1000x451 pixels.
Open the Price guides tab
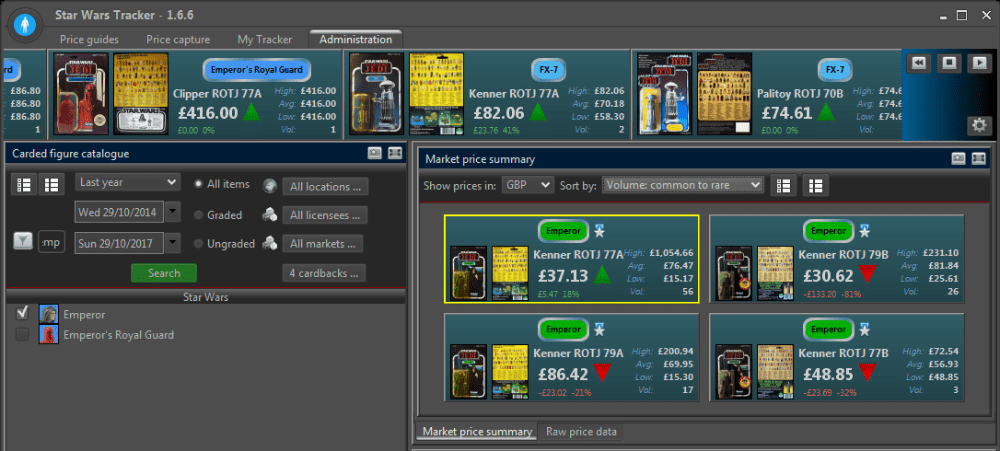click(x=89, y=40)
